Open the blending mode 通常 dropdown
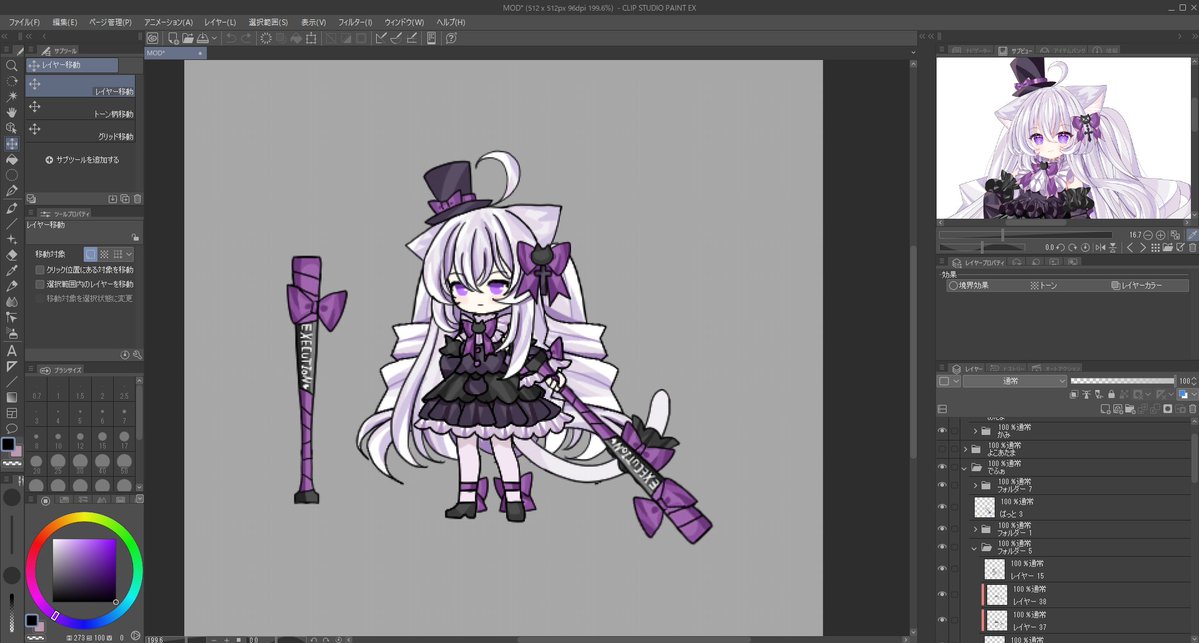The width and height of the screenshot is (1199, 643). pyautogui.click(x=1015, y=381)
